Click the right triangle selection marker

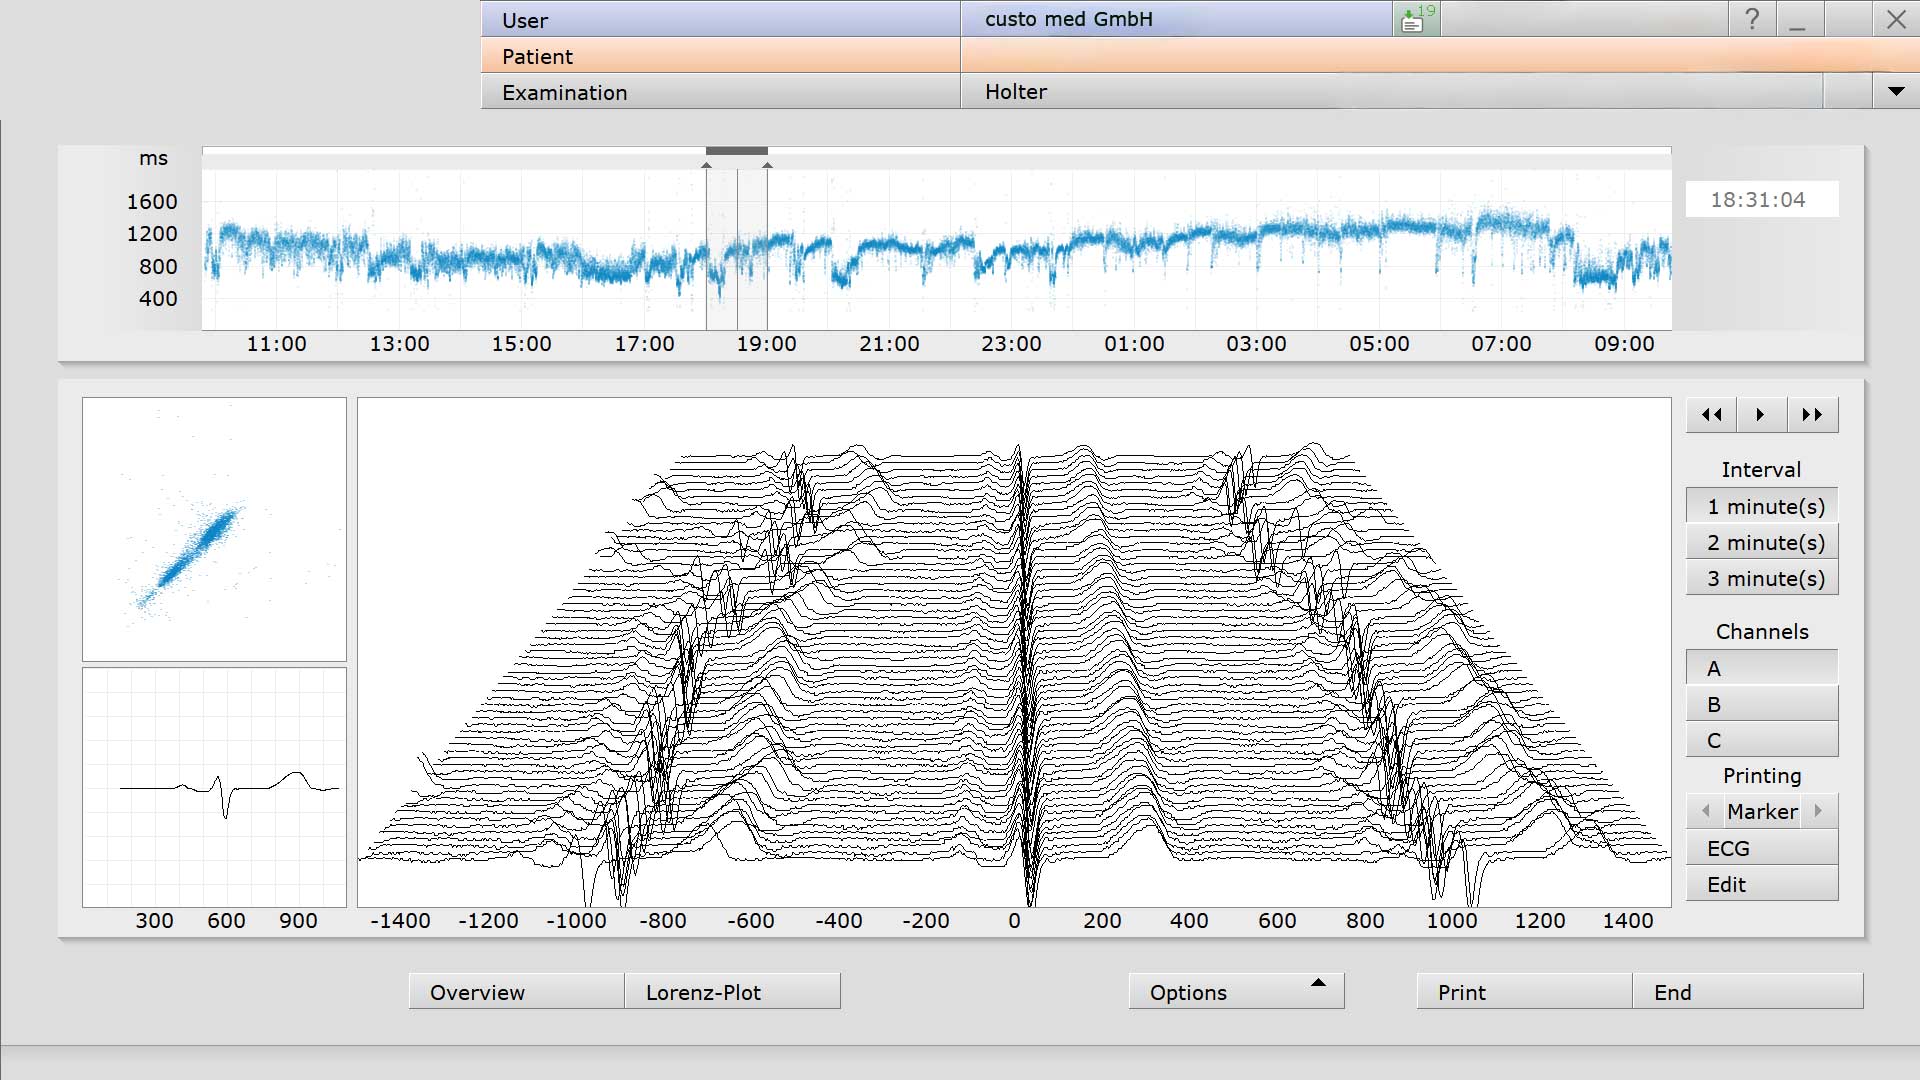point(767,165)
